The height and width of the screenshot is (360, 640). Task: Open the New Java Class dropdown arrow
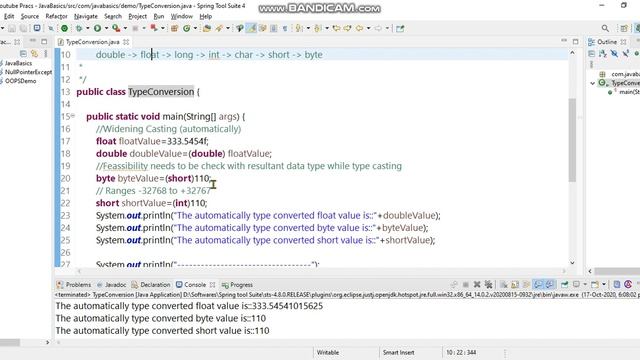(x=195, y=28)
